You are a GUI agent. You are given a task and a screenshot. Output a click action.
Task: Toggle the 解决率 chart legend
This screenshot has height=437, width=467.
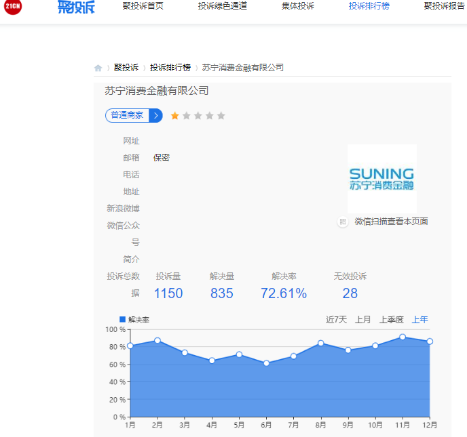click(134, 320)
